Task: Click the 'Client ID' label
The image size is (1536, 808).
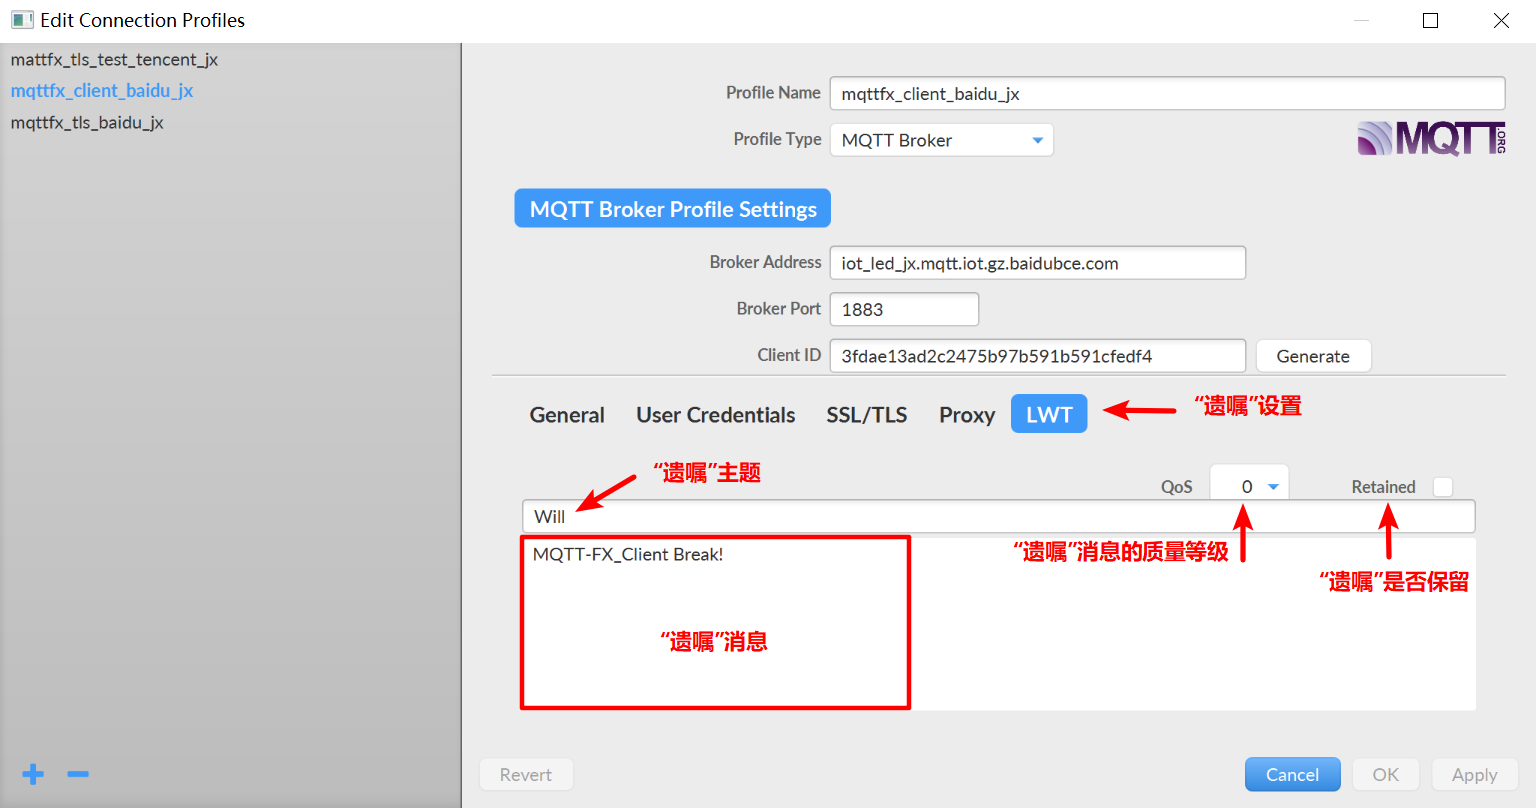Action: tap(789, 355)
